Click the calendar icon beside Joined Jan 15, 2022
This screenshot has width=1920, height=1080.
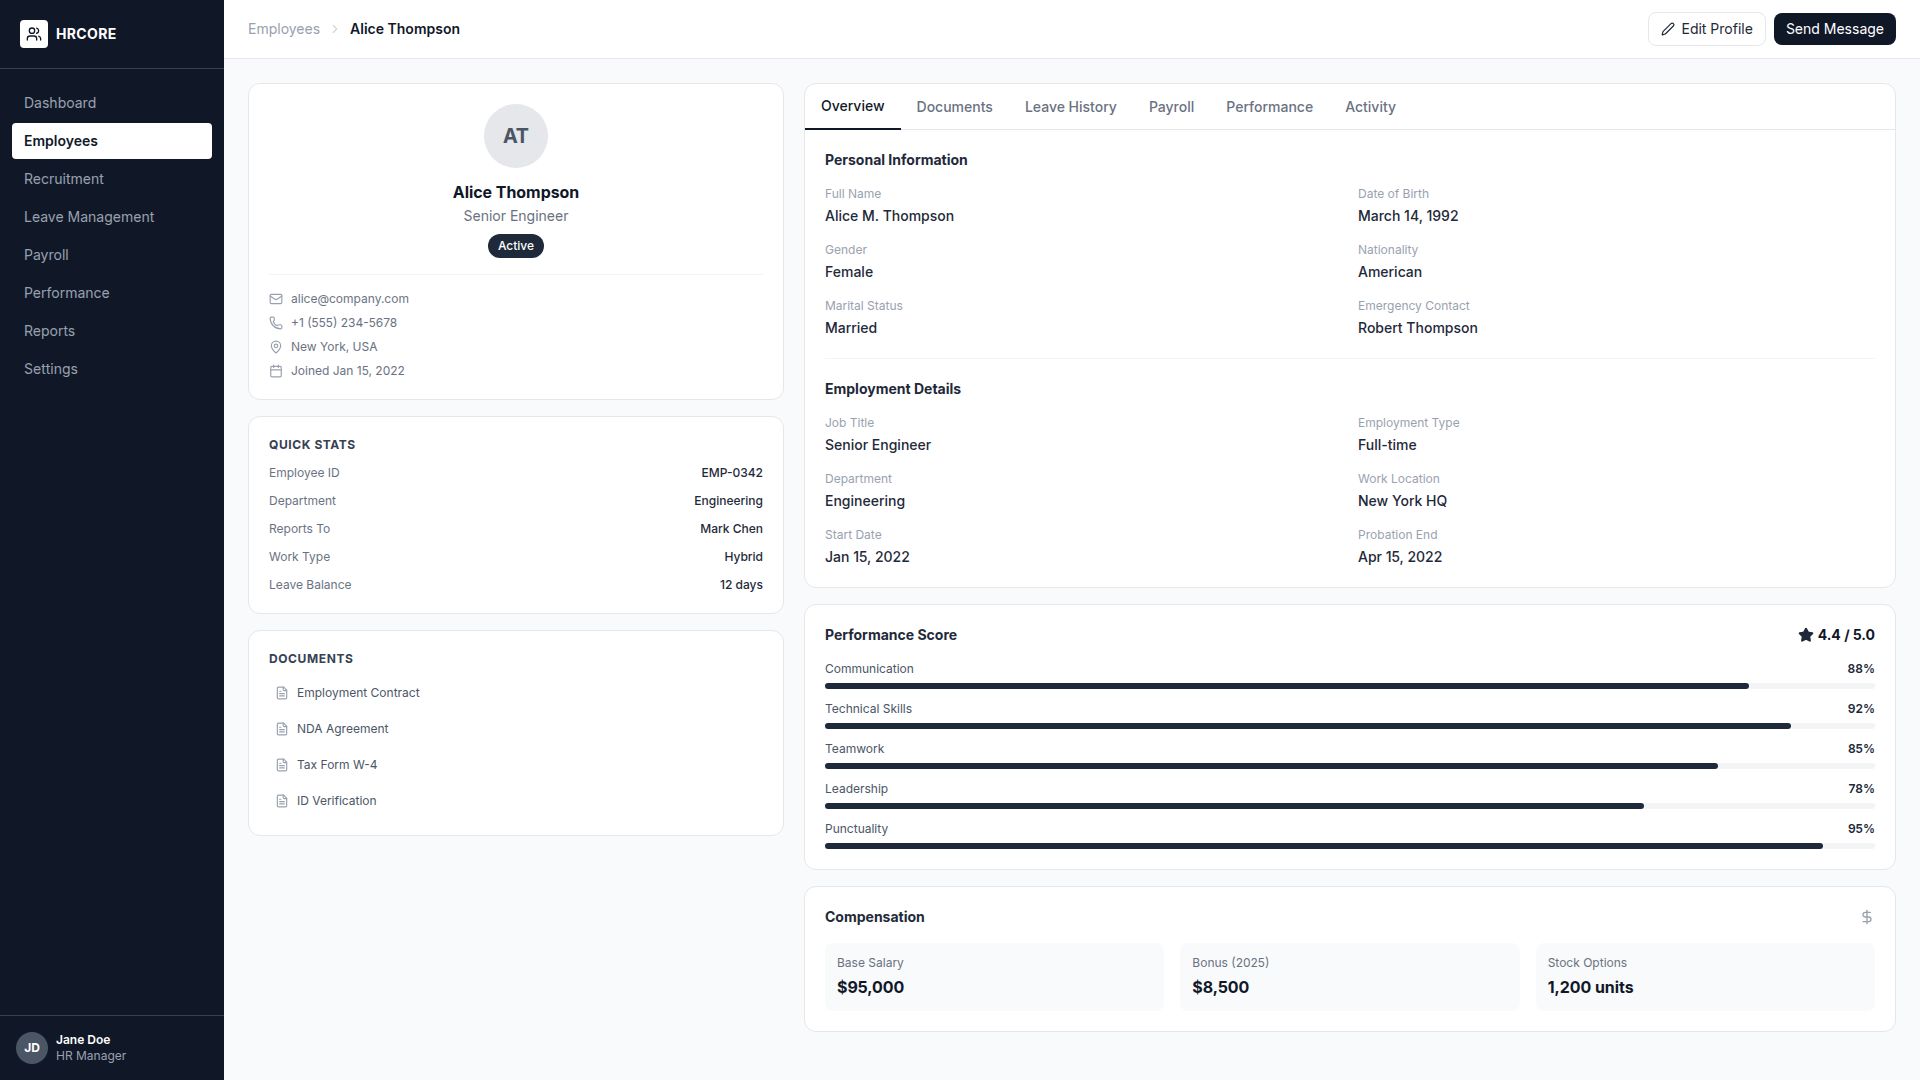coord(276,371)
